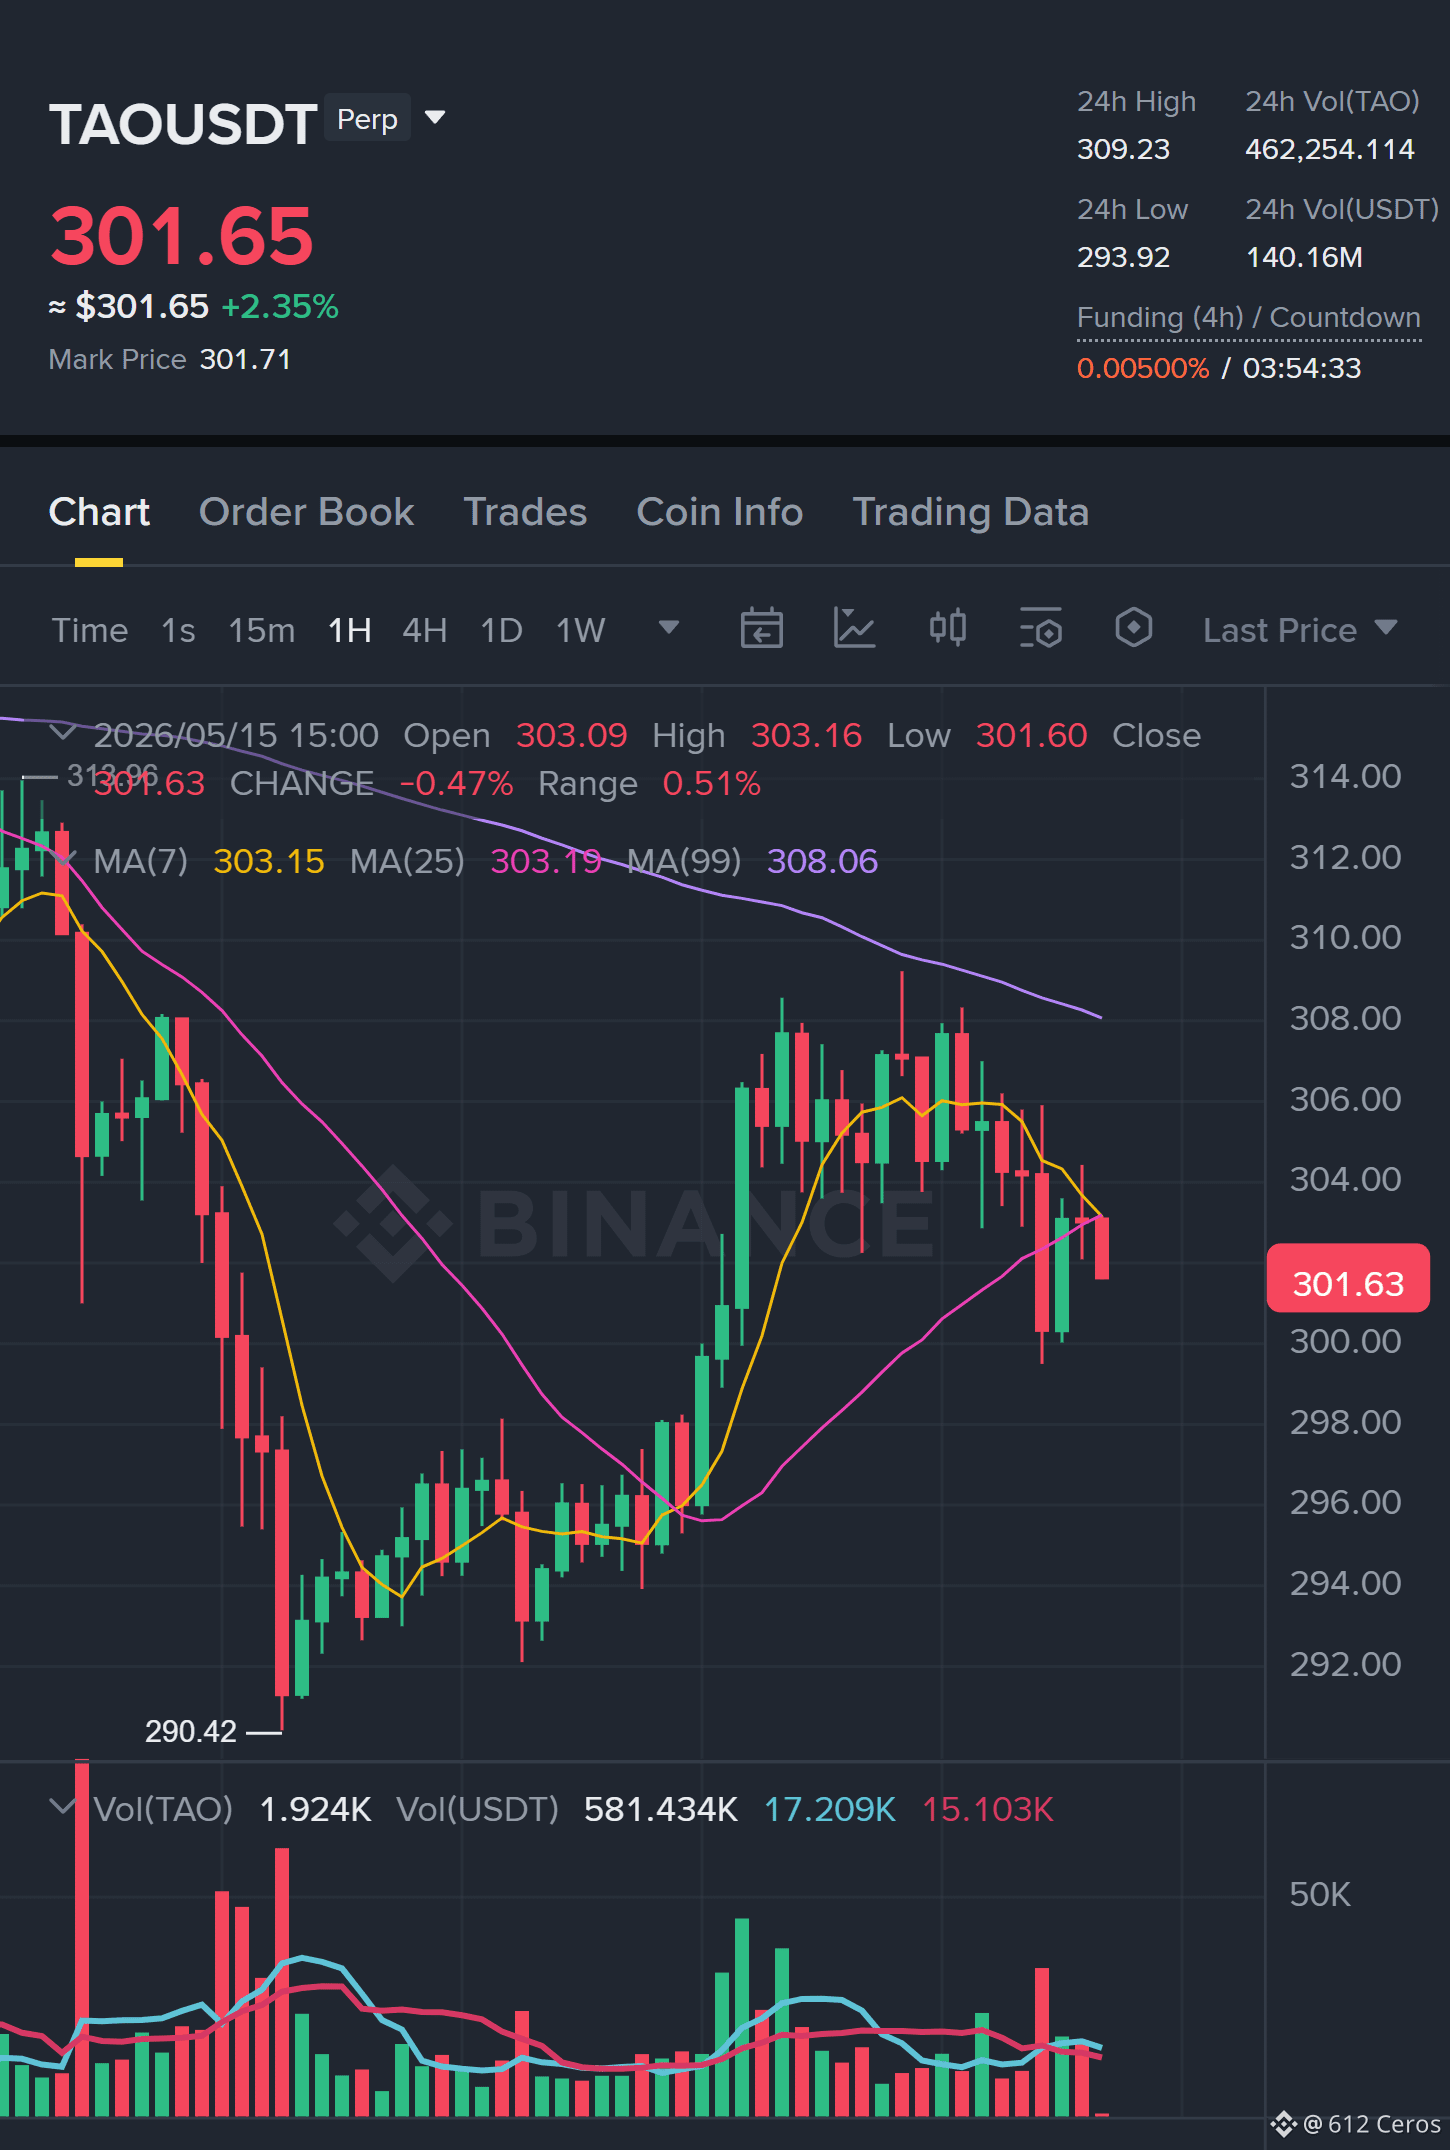Open the calendar jump-to-date icon

pos(761,629)
